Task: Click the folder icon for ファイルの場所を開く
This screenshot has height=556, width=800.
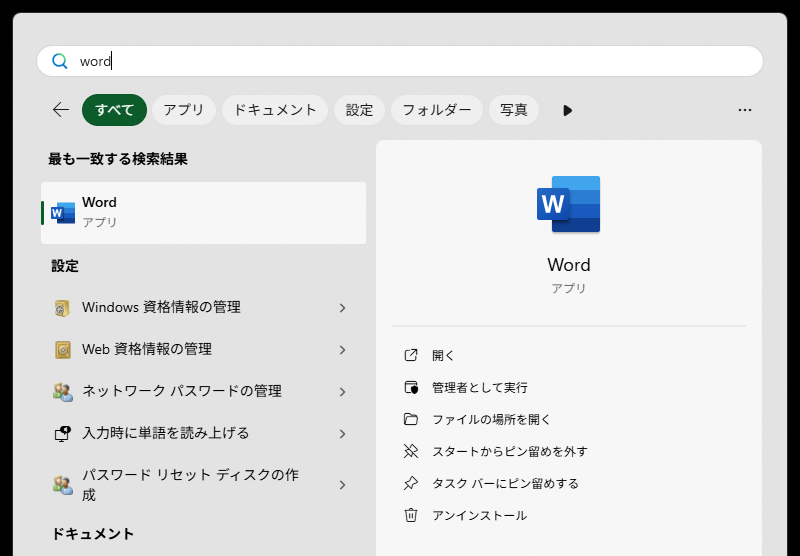Action: (411, 419)
